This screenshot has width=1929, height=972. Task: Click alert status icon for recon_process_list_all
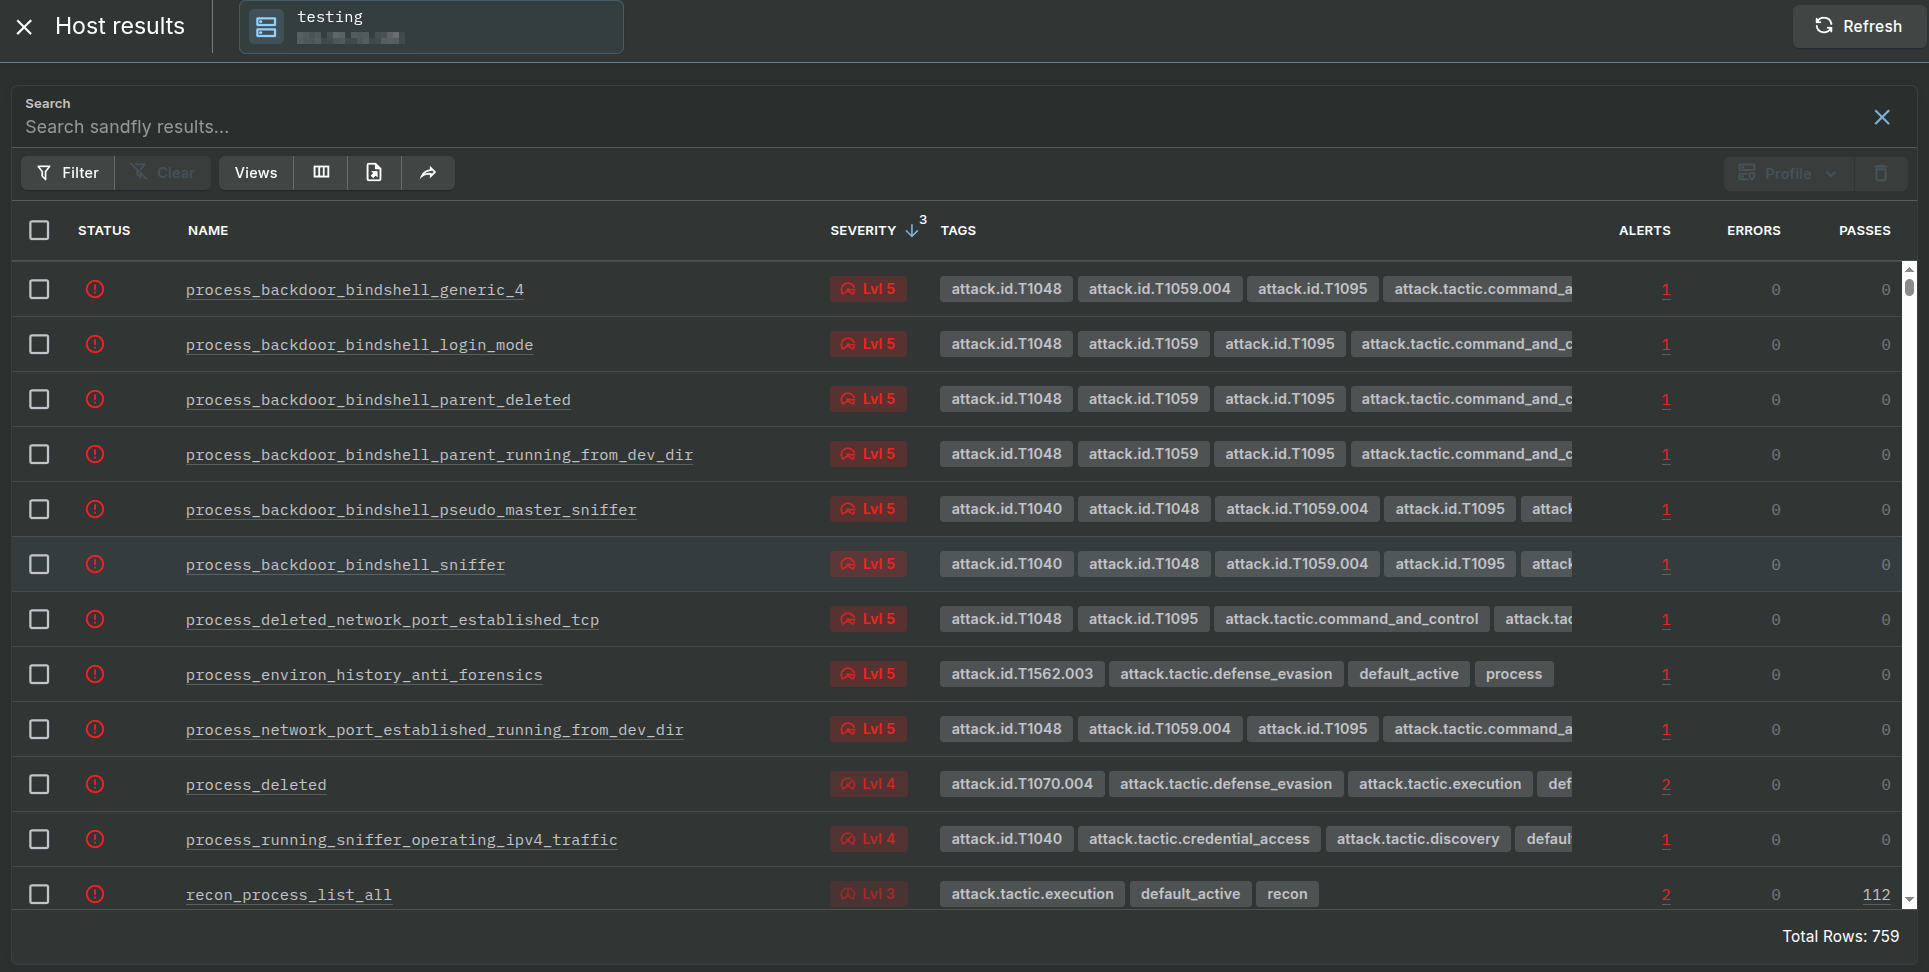95,894
